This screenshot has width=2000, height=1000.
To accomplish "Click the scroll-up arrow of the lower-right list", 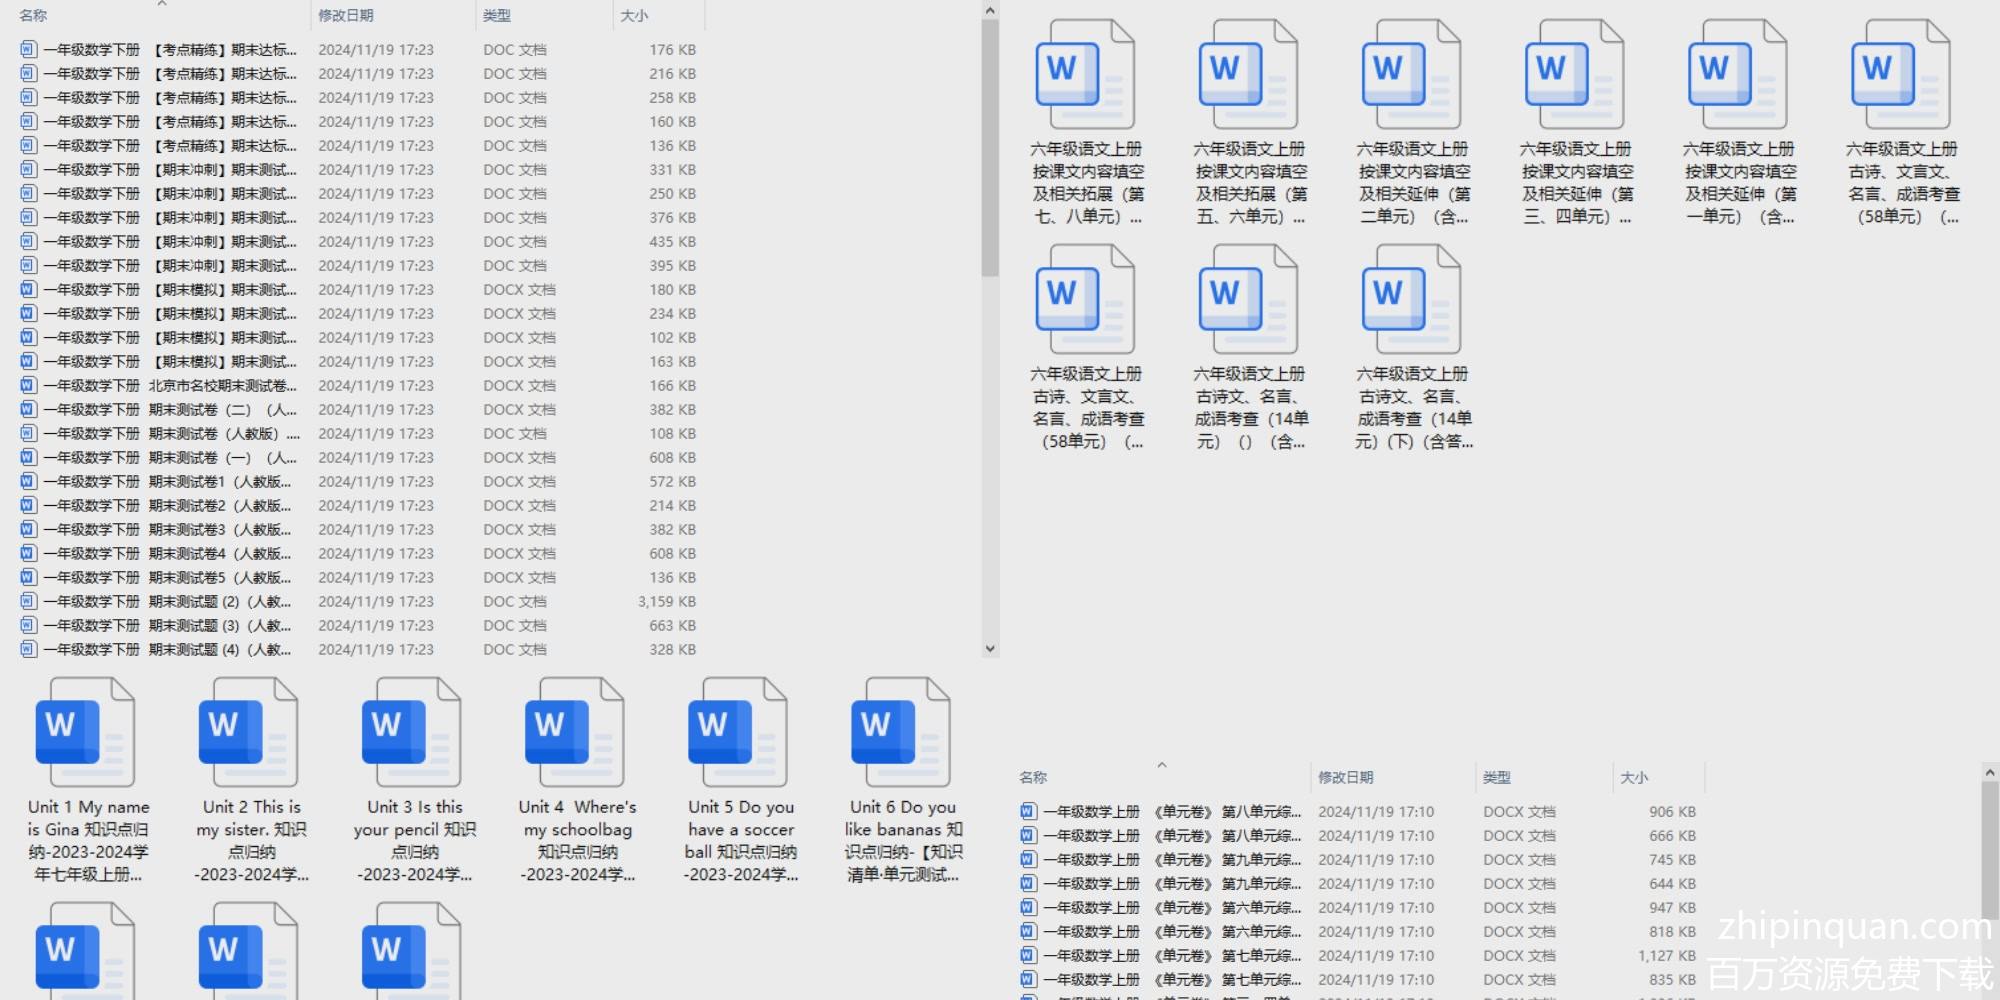I will tap(1989, 773).
